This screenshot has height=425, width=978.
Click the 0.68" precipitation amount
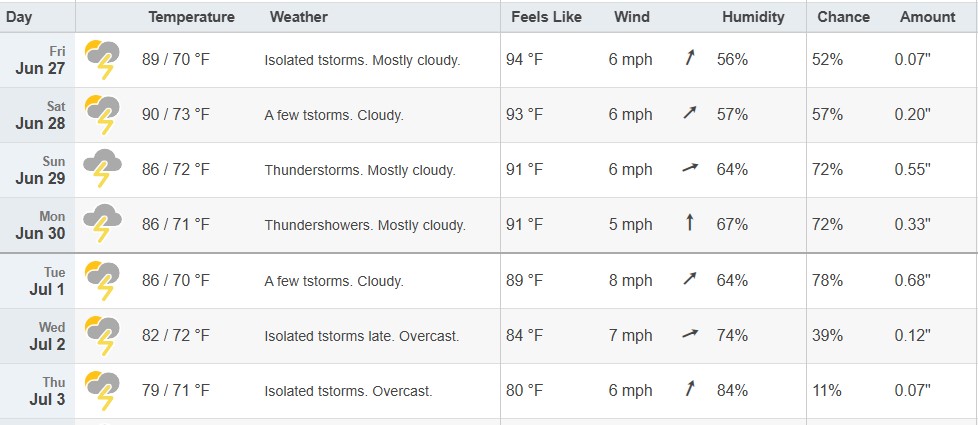coord(913,280)
